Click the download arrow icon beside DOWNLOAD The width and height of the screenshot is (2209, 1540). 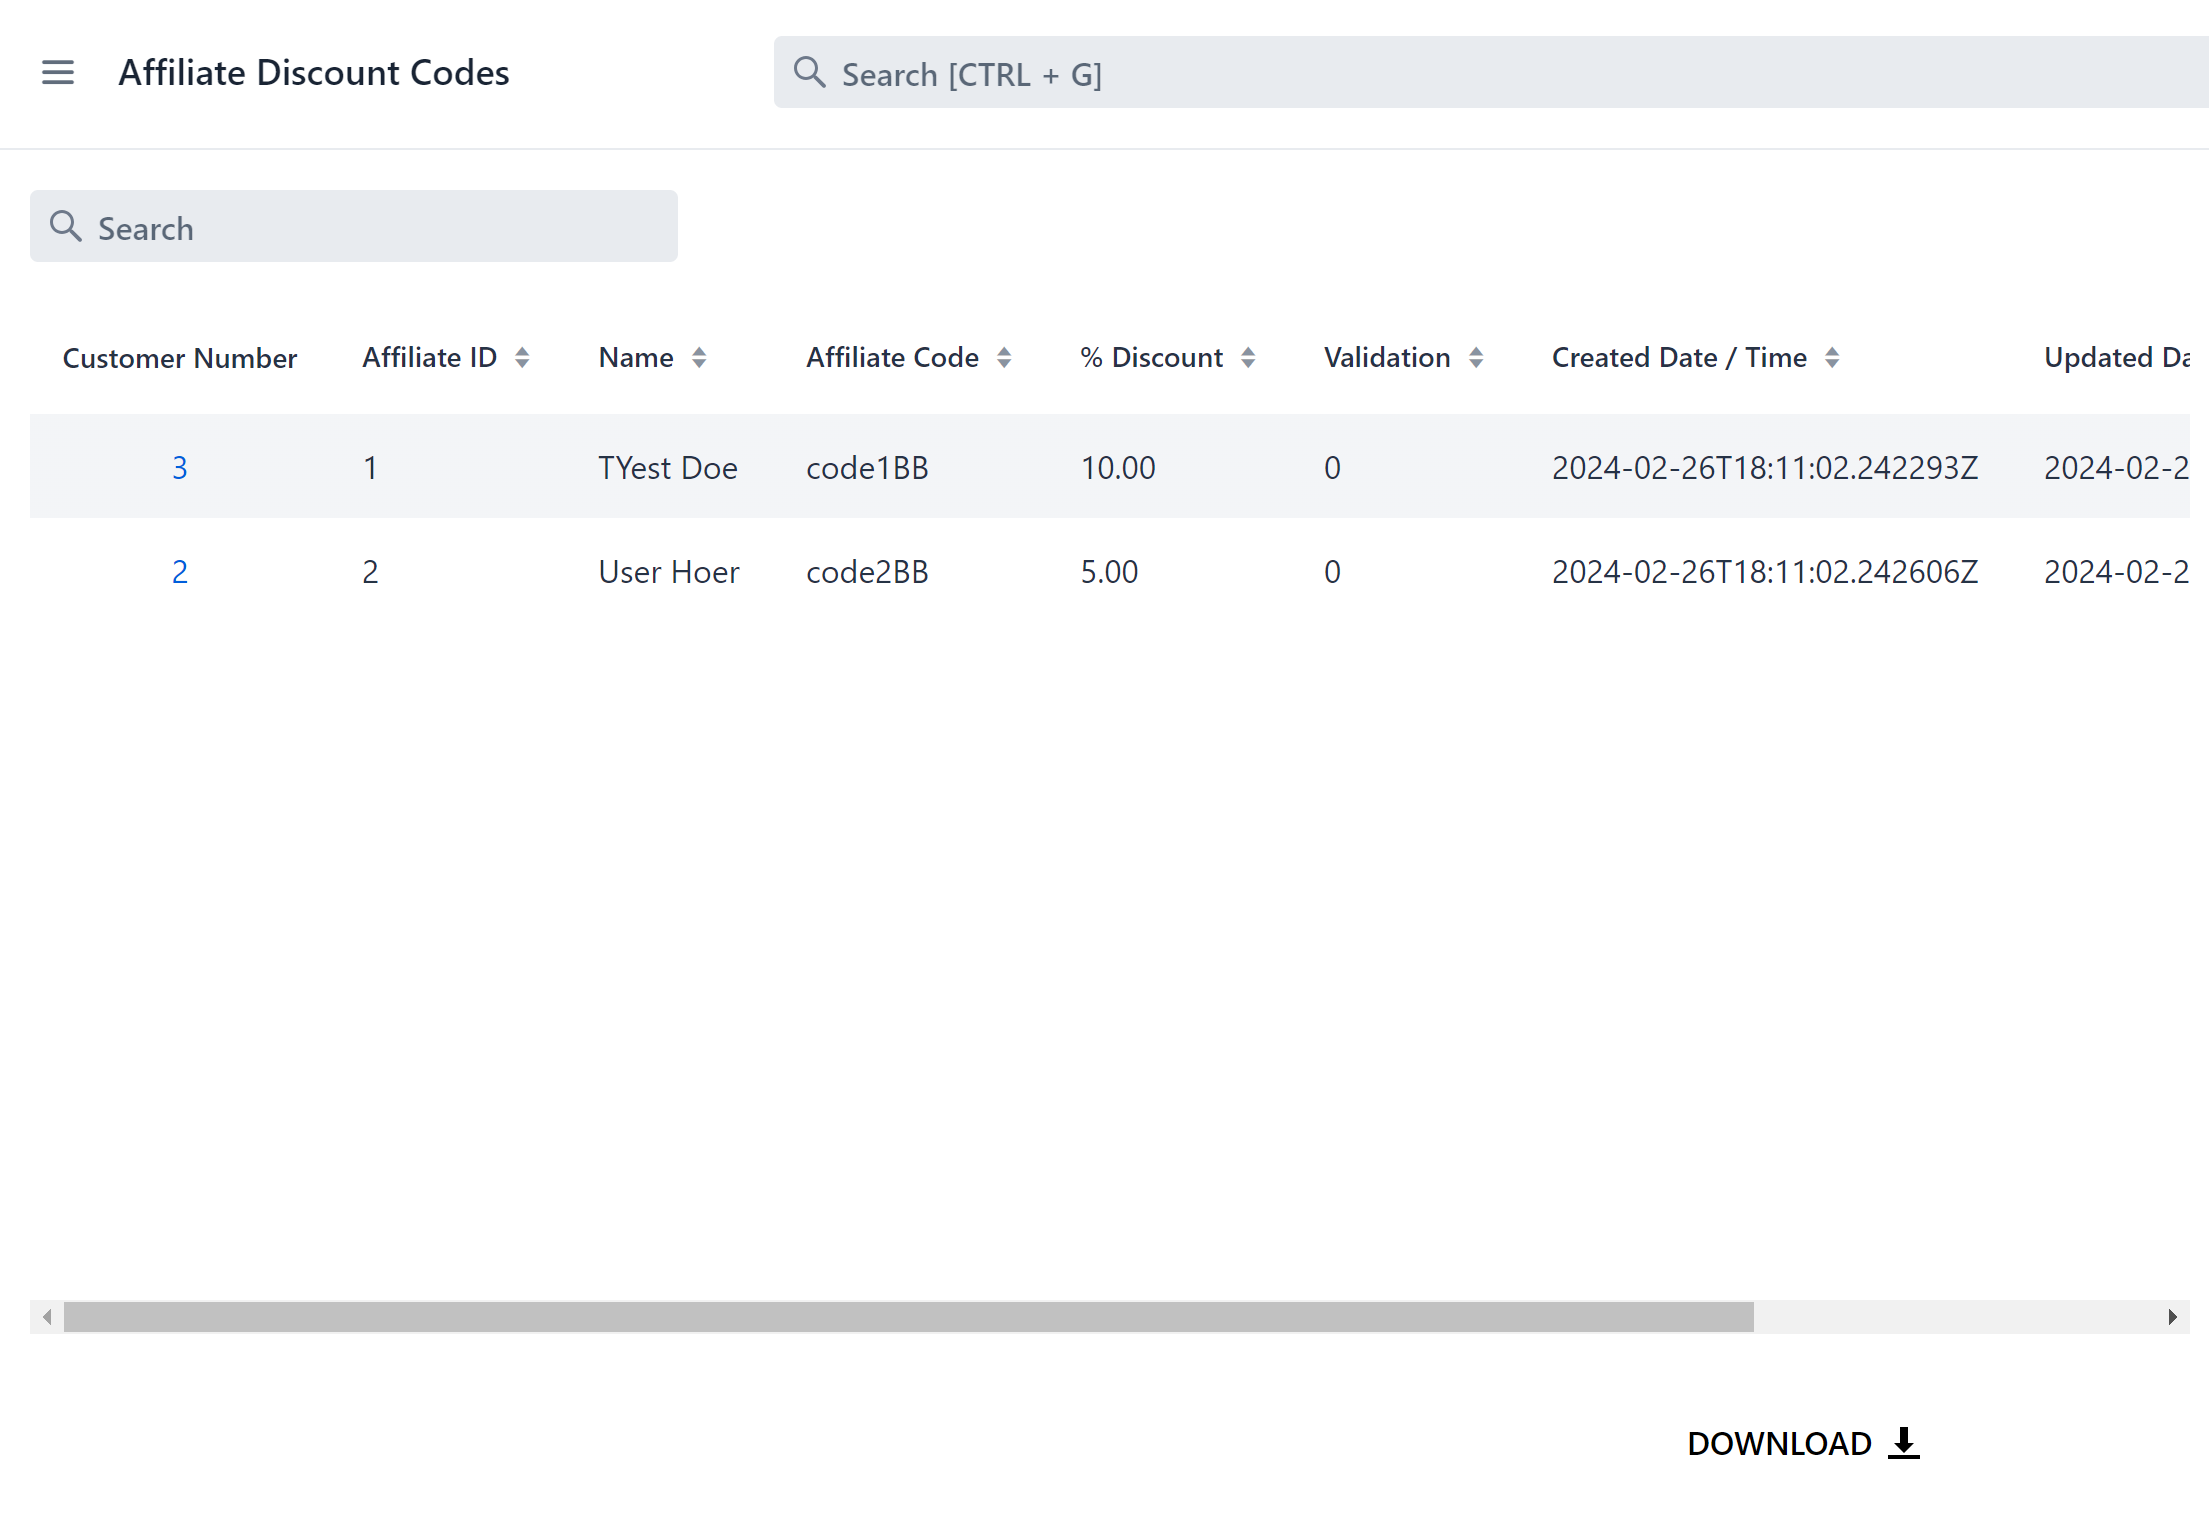pos(1903,1443)
